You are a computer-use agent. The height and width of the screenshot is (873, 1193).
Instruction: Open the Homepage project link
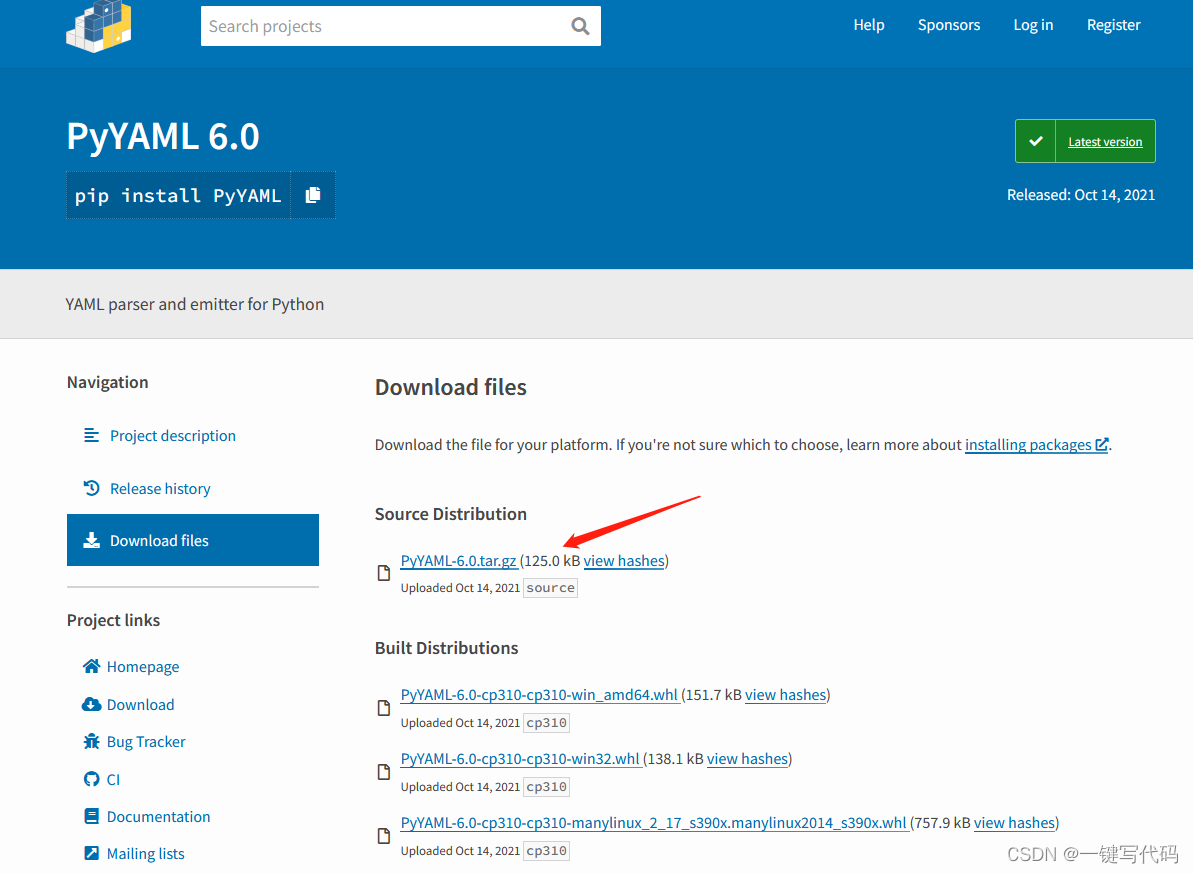143,667
